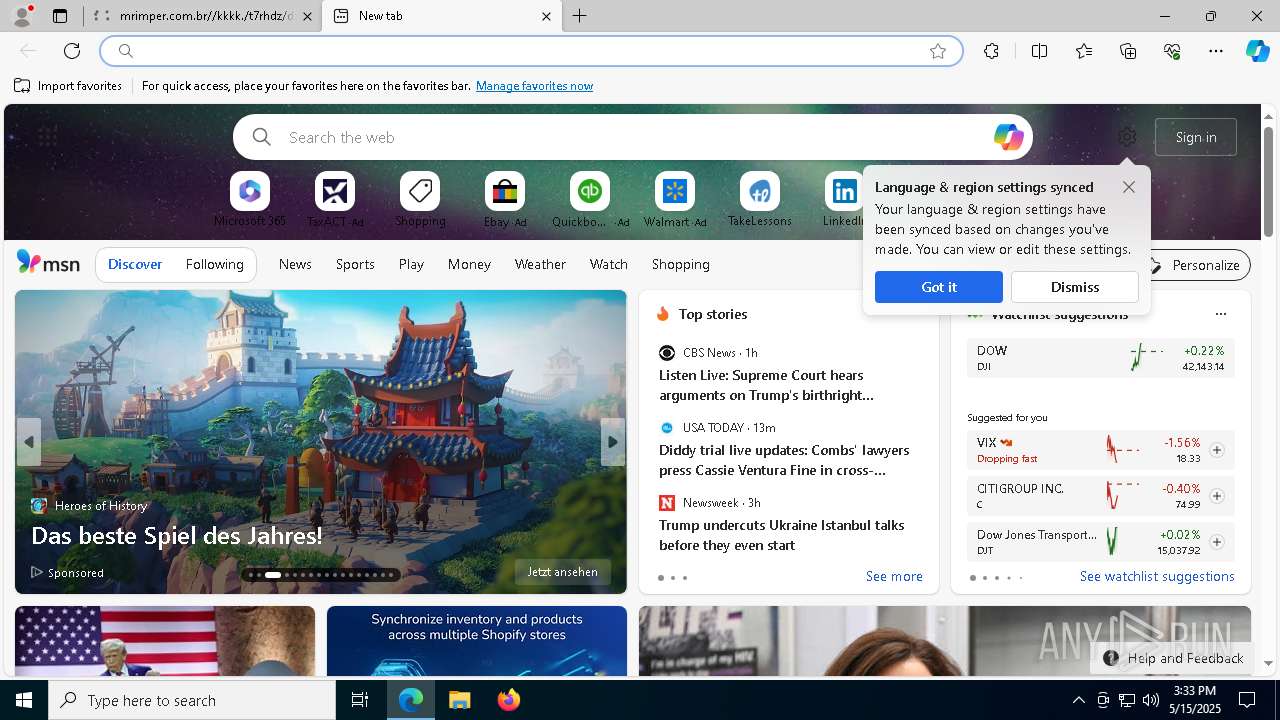
Task: Open page settings gear icon
Action: [x=1127, y=137]
